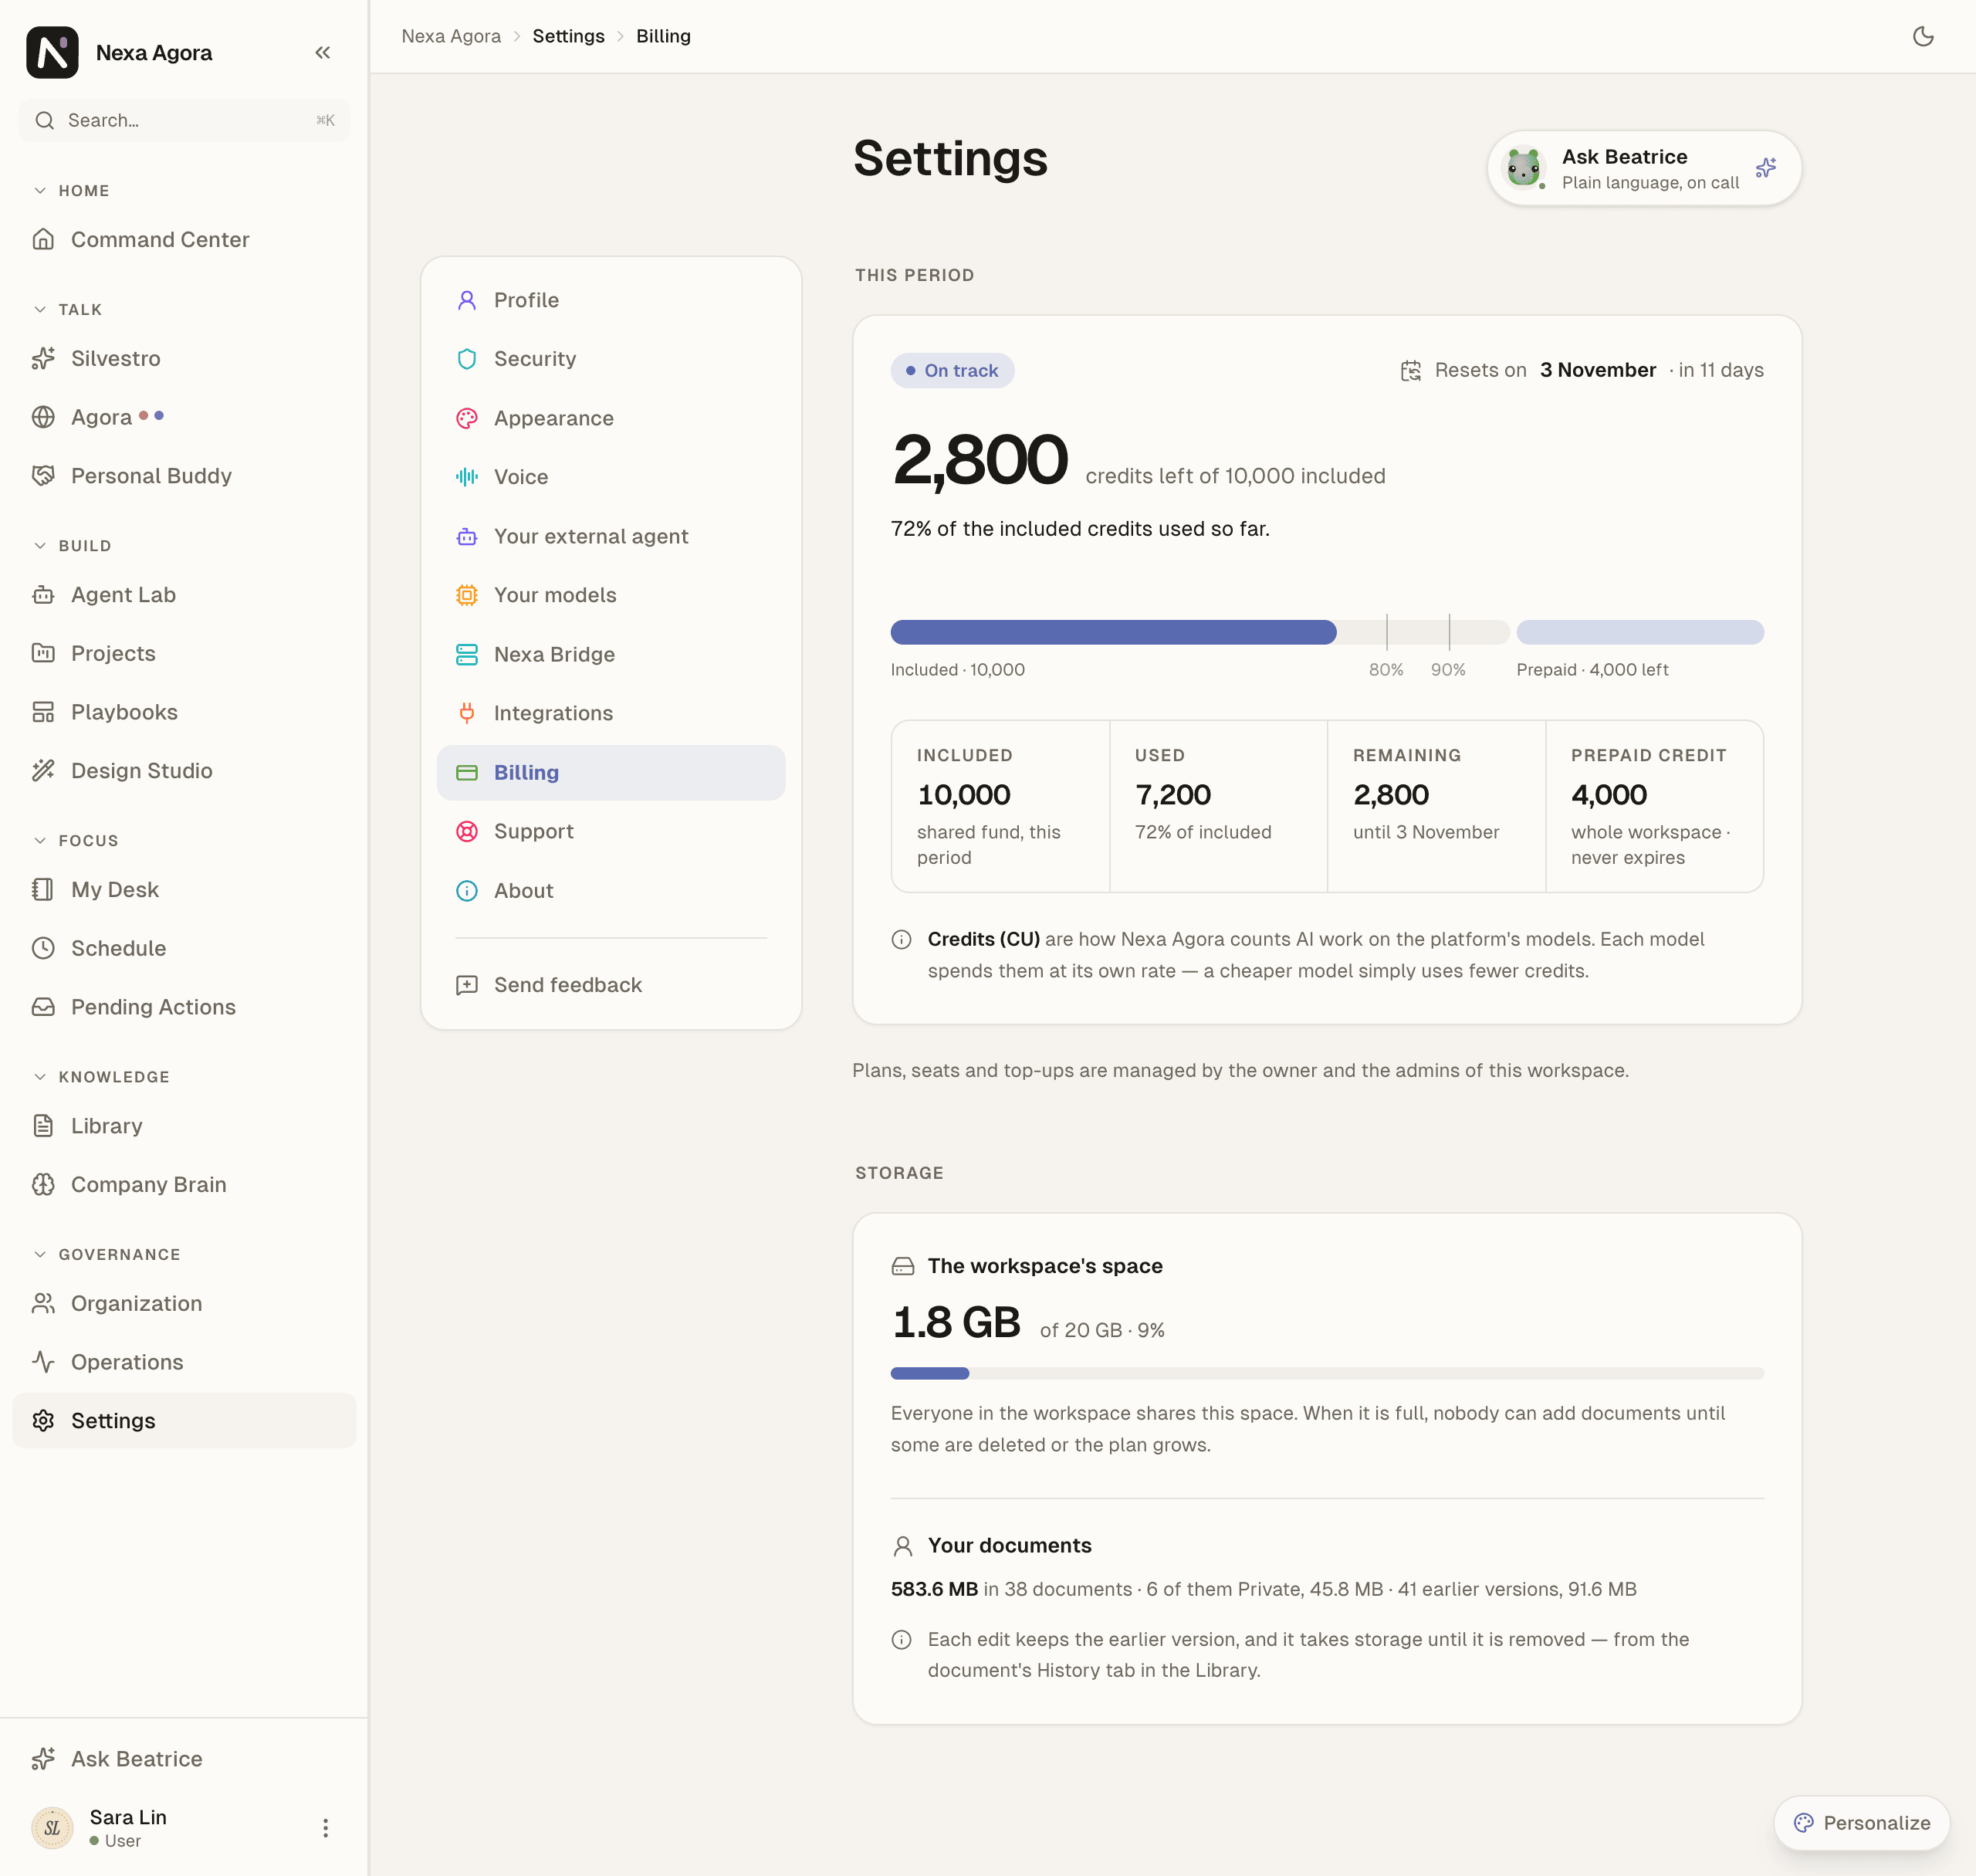Click the Agora globe icon

tap(43, 417)
